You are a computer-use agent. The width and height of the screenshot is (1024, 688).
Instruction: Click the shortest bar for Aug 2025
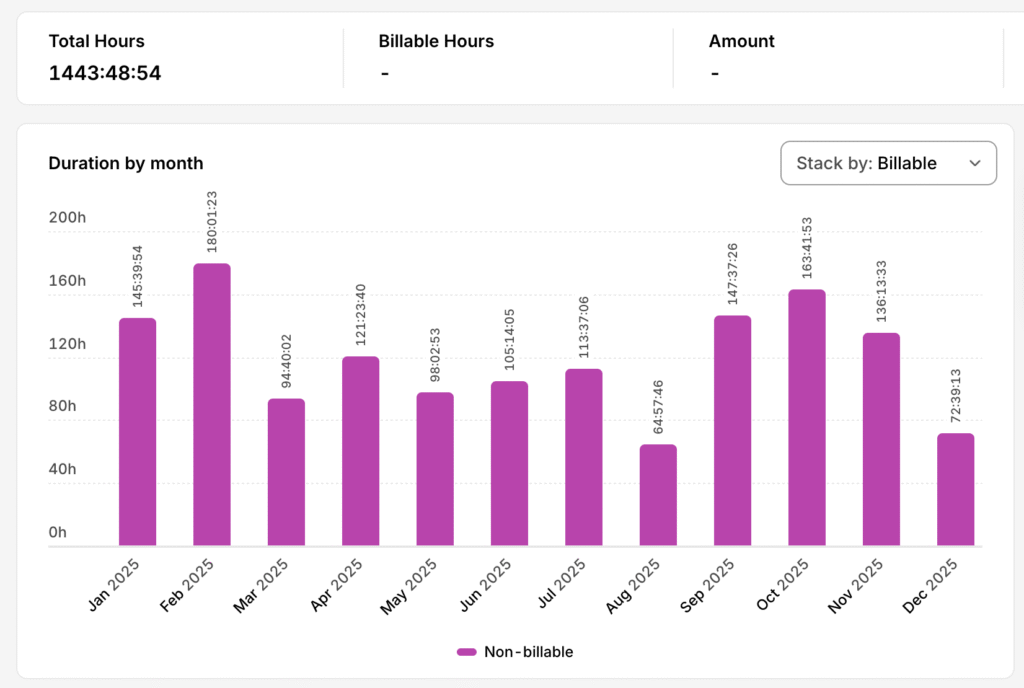[x=658, y=495]
